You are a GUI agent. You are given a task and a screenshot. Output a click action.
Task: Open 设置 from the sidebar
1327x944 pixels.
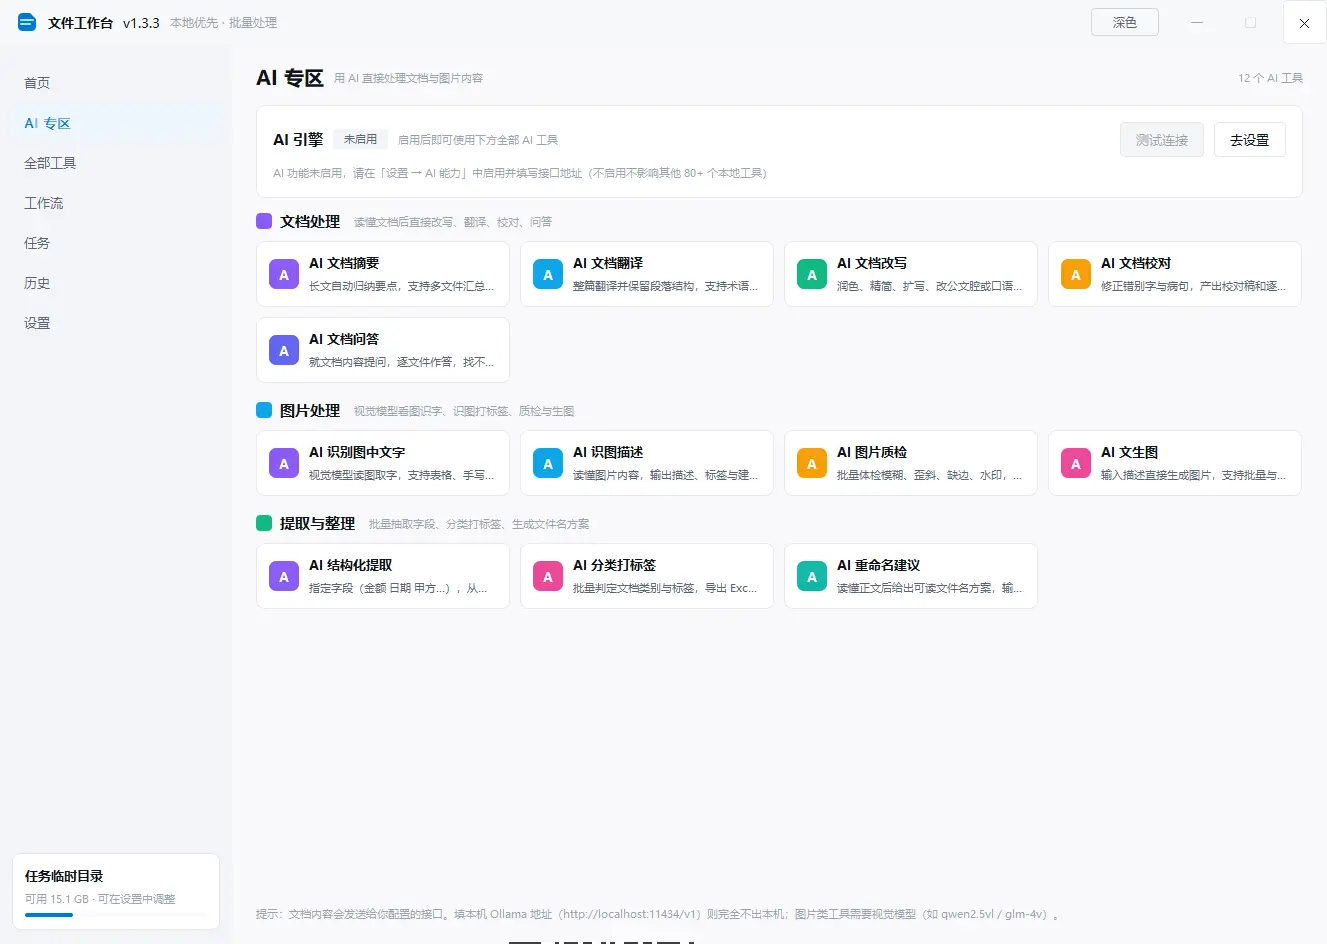tap(116, 323)
